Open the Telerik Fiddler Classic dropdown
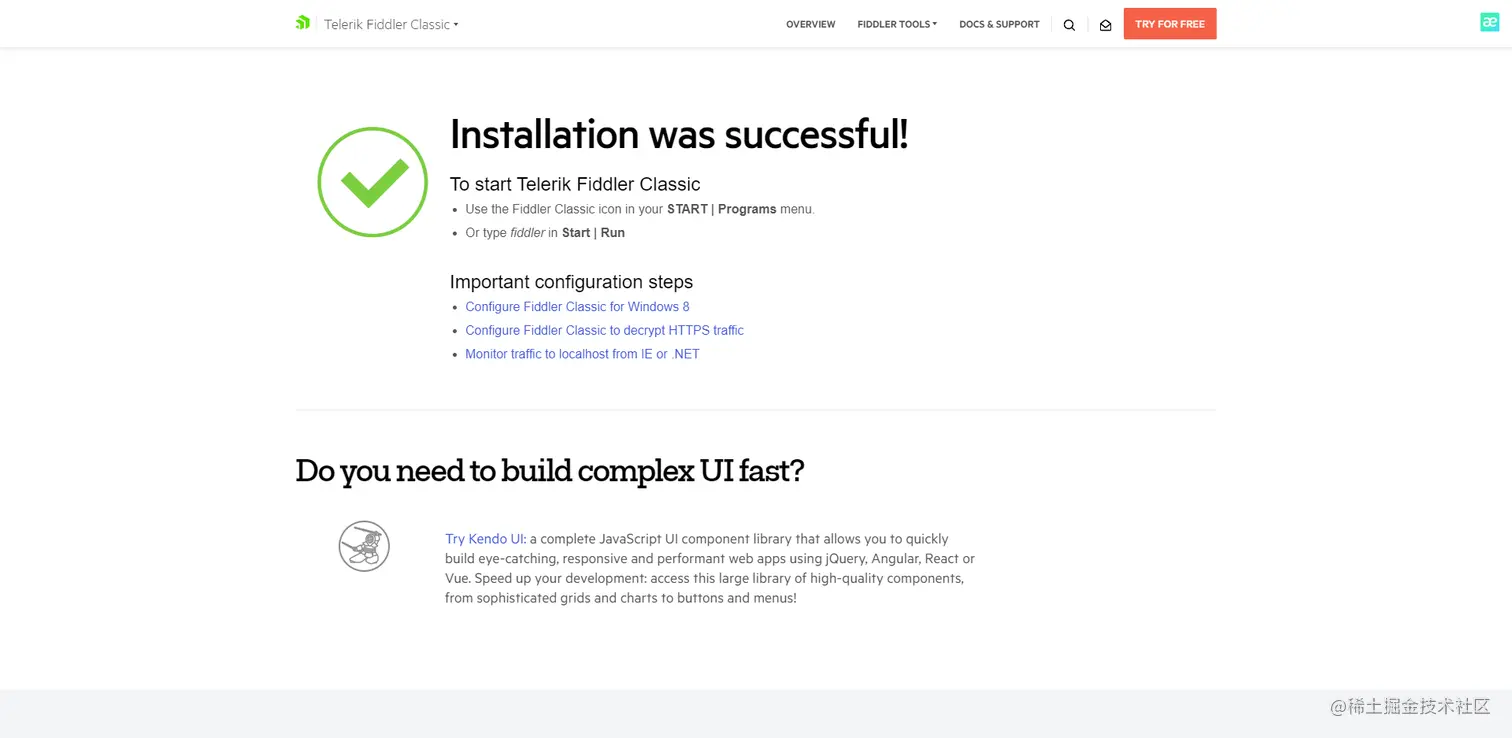Viewport: 1512px width, 738px height. pyautogui.click(x=391, y=24)
